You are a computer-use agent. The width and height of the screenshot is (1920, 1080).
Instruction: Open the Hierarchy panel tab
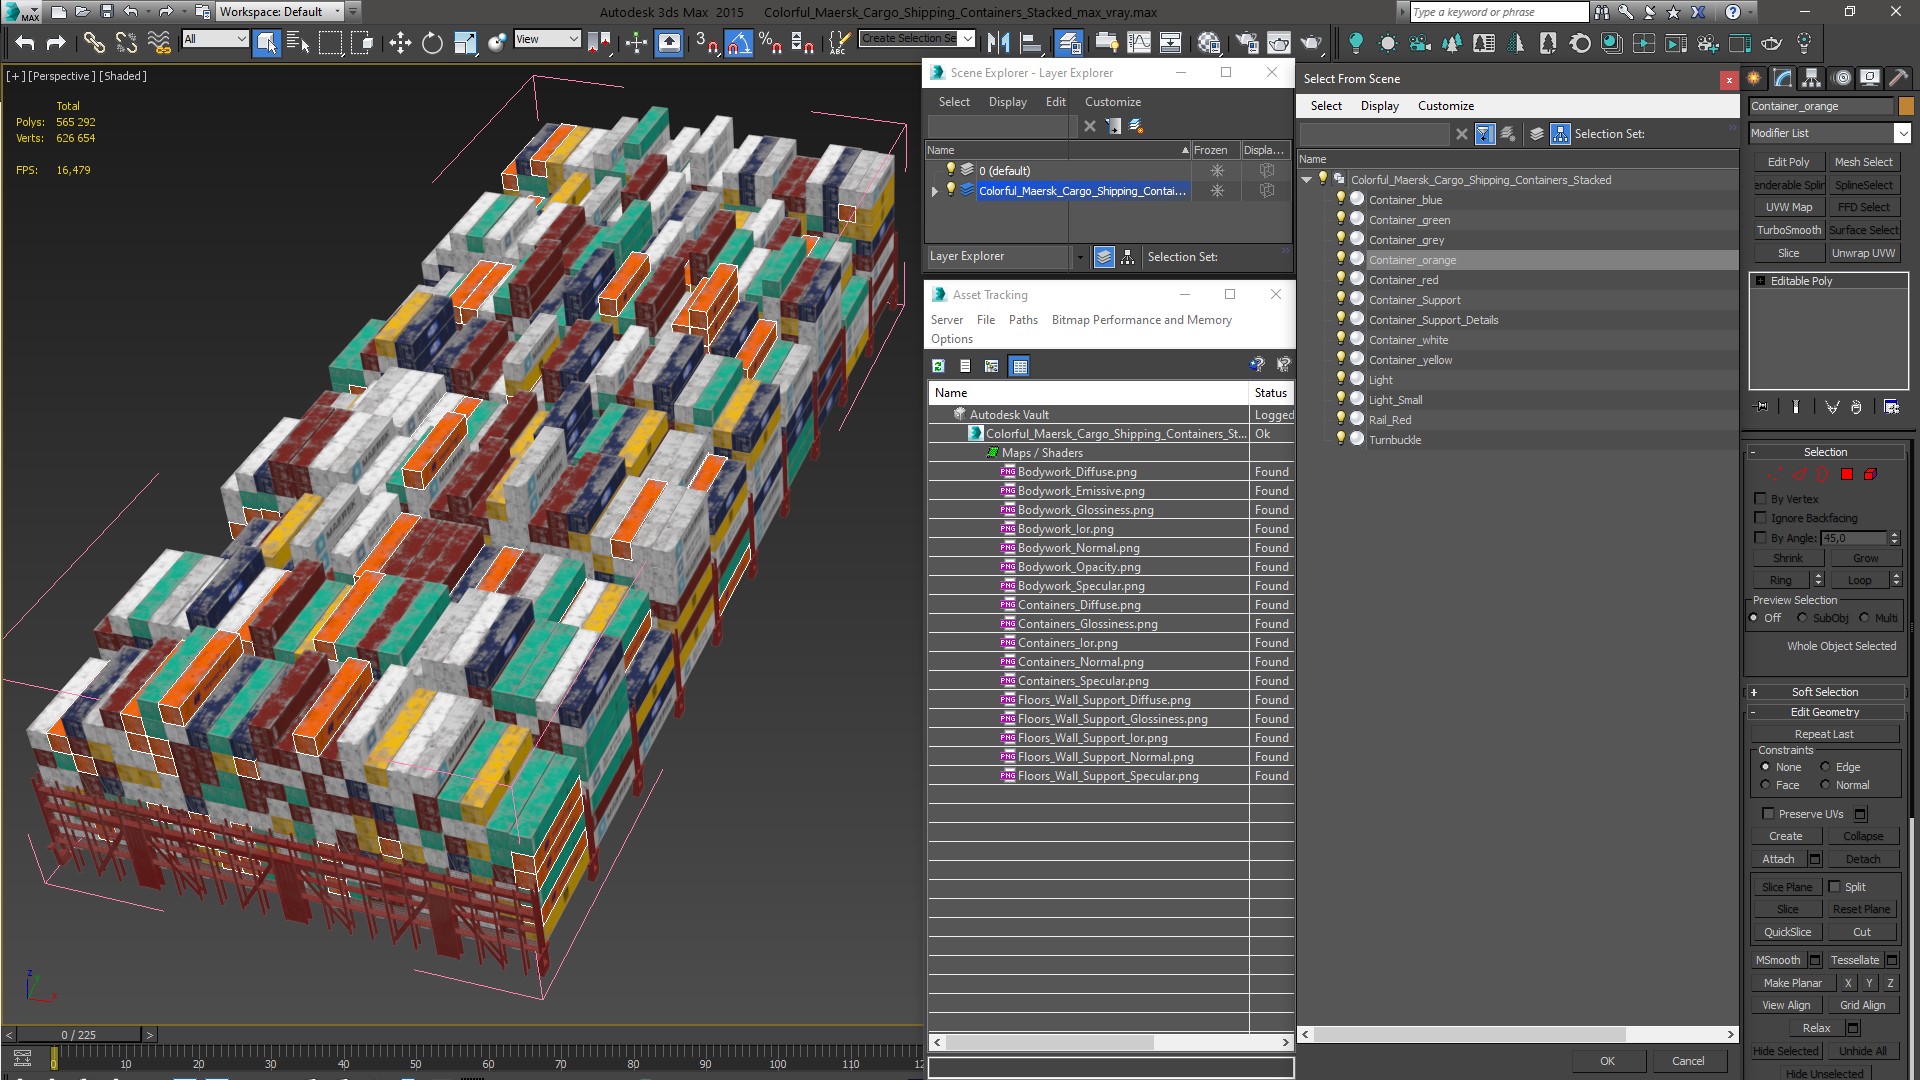coord(1811,78)
